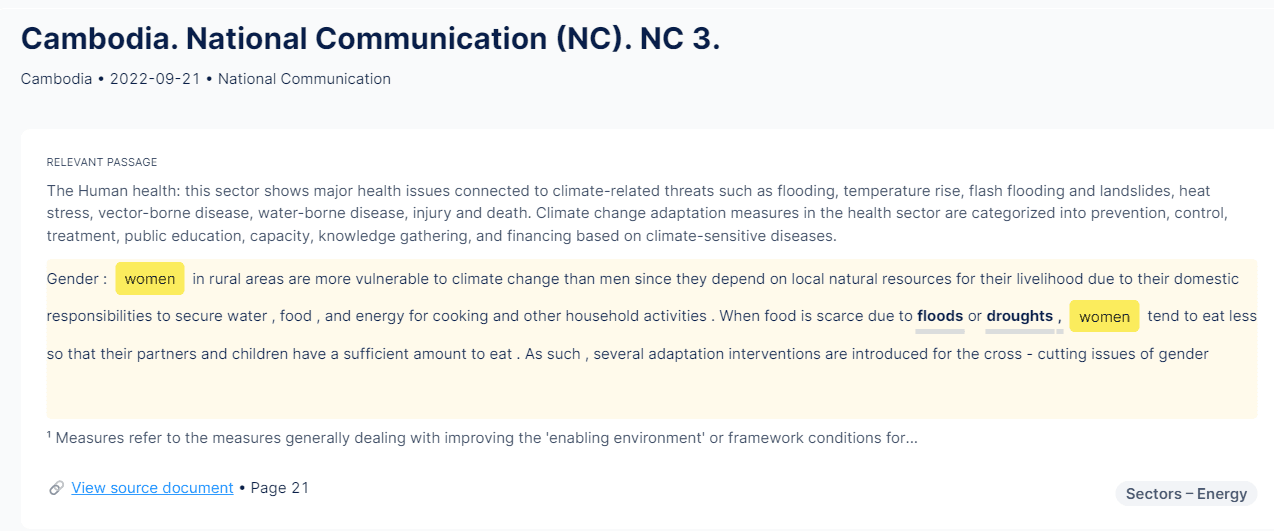Click the "Gender :" label starting the highlighted passage
The width and height of the screenshot is (1274, 531).
pos(77,279)
